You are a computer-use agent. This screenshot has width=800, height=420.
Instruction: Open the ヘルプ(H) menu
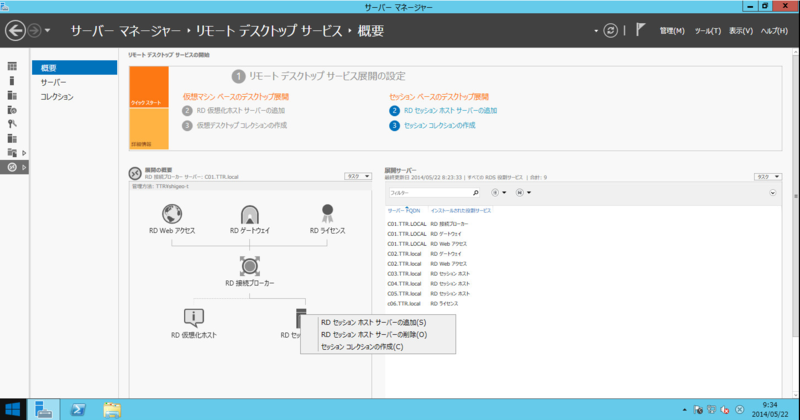coord(774,31)
